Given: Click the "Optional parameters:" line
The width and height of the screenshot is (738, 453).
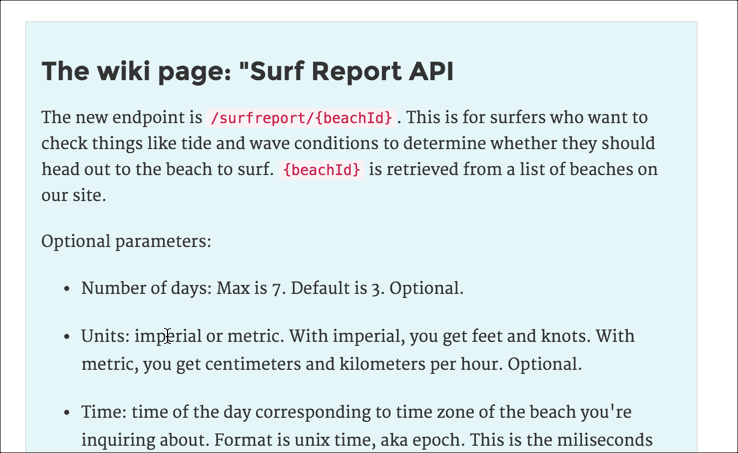Looking at the screenshot, I should click(x=126, y=242).
